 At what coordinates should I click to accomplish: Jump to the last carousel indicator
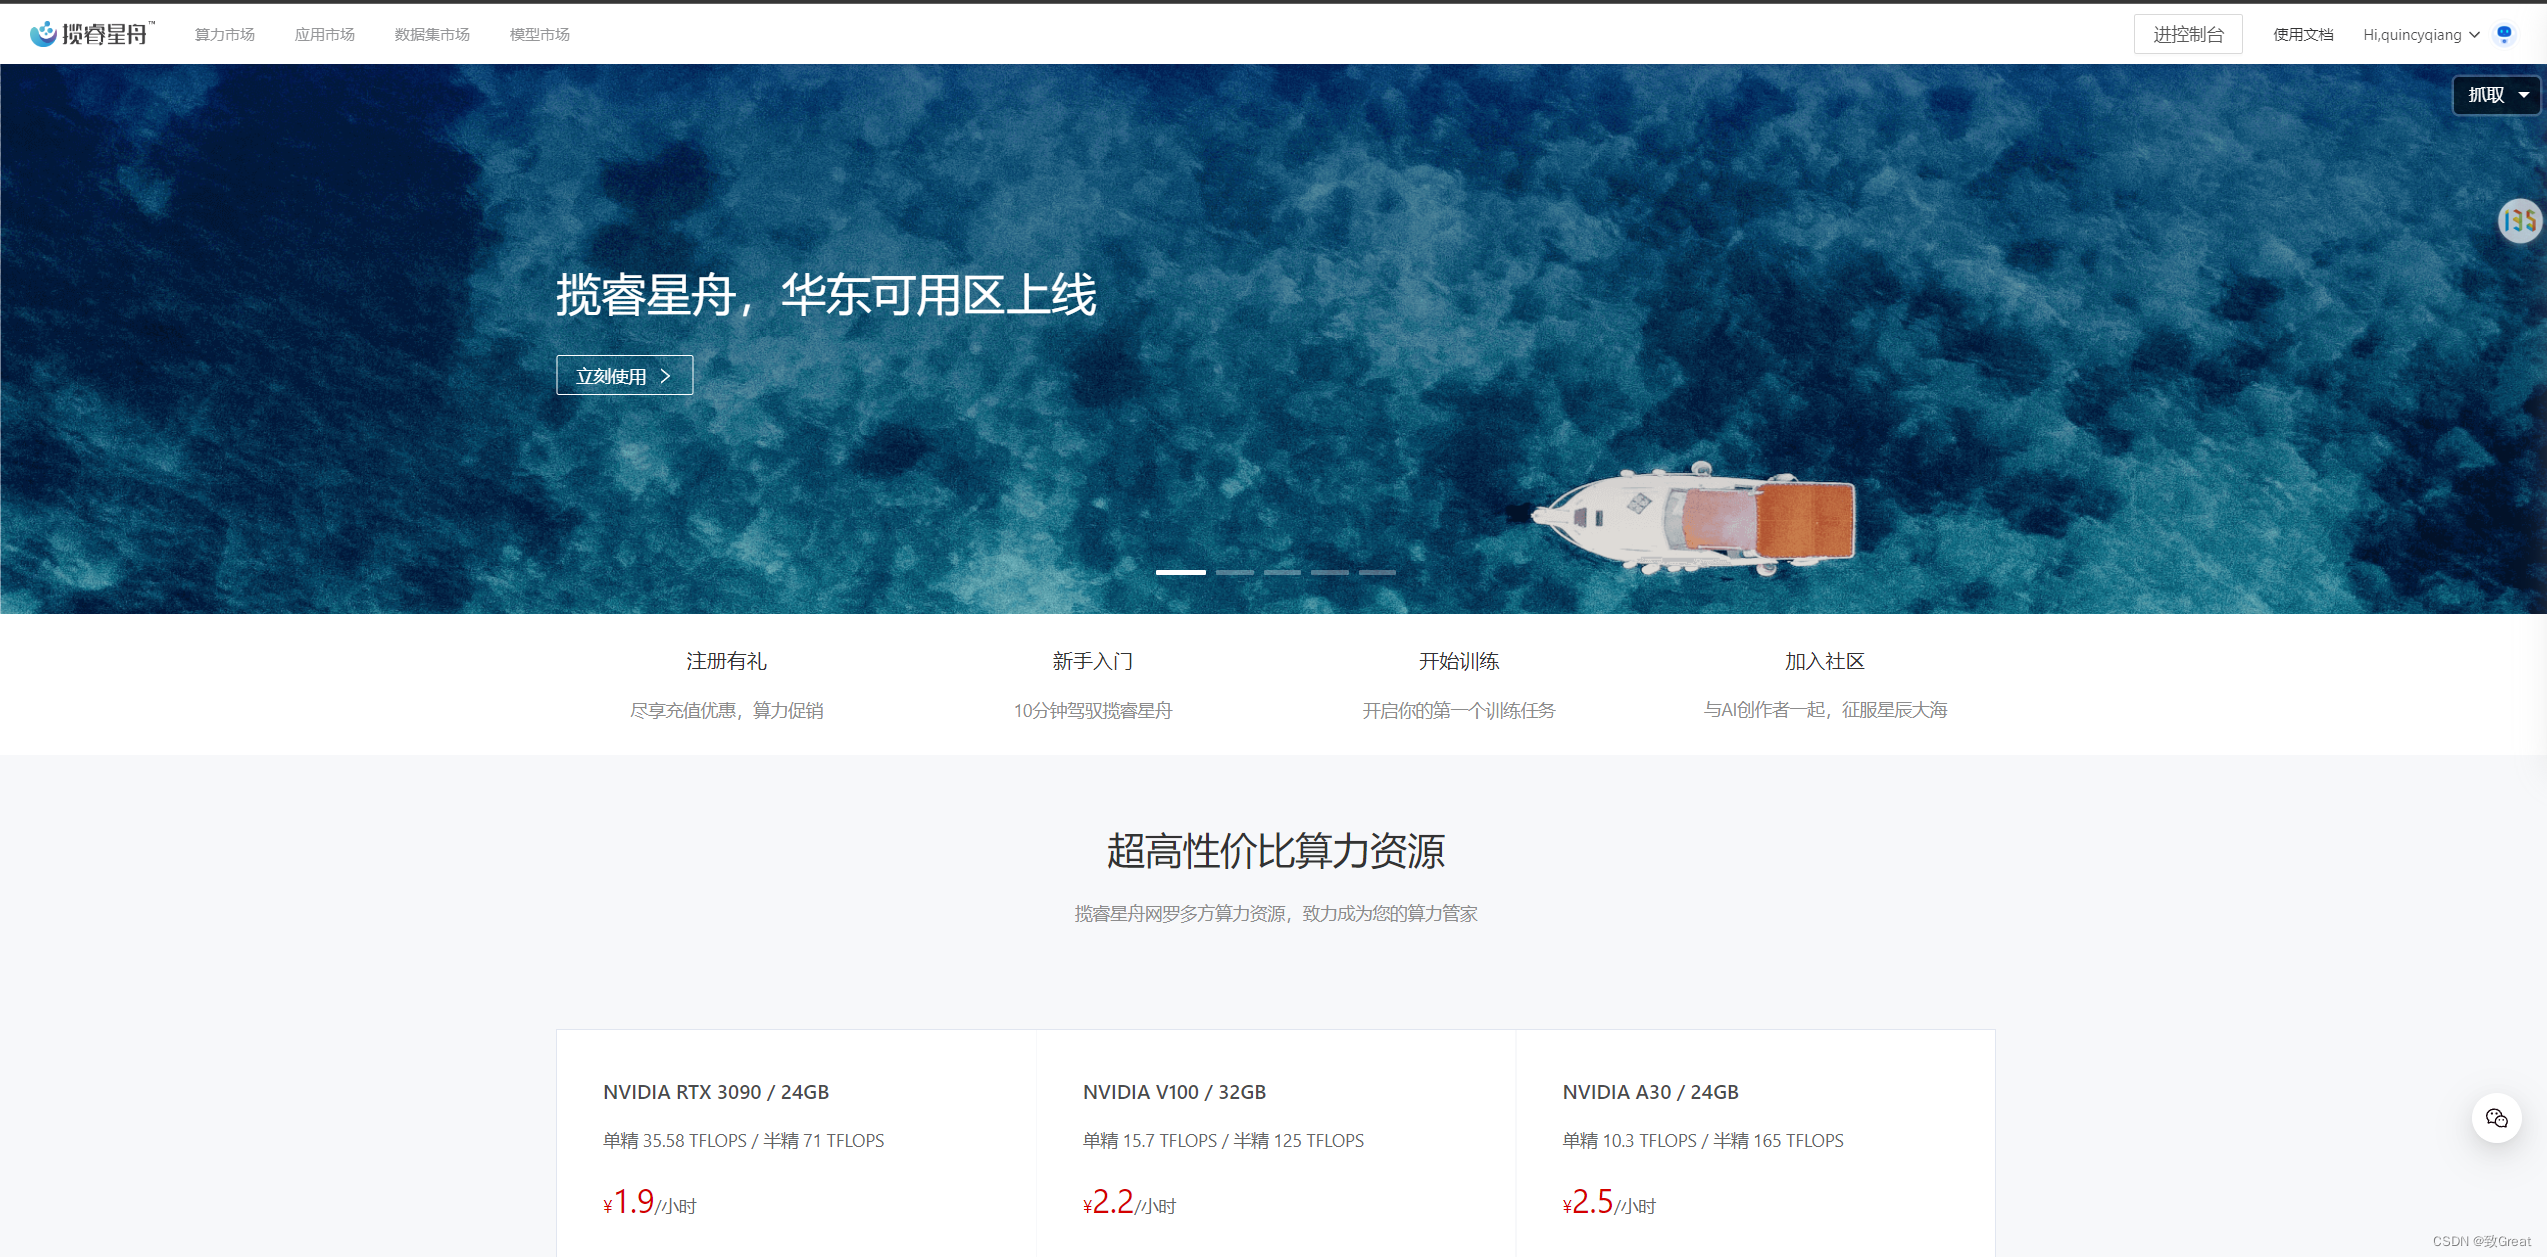[x=1377, y=572]
